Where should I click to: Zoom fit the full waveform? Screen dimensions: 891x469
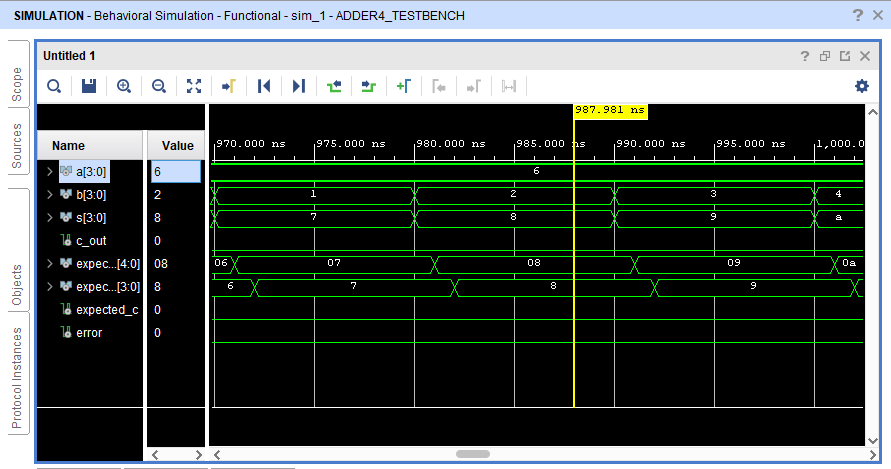[194, 86]
